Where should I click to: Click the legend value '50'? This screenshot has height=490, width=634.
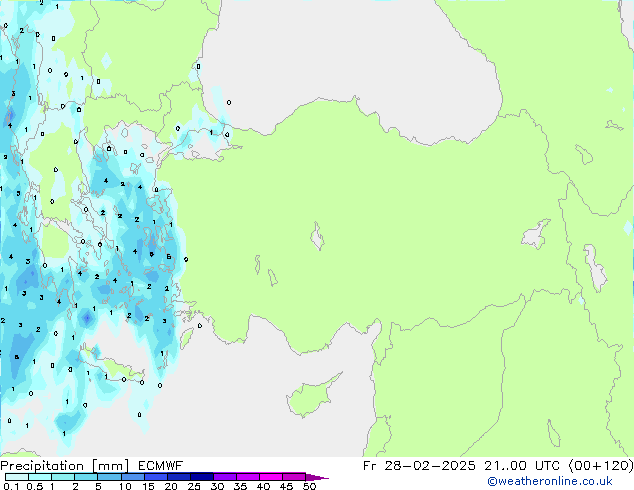click(309, 486)
